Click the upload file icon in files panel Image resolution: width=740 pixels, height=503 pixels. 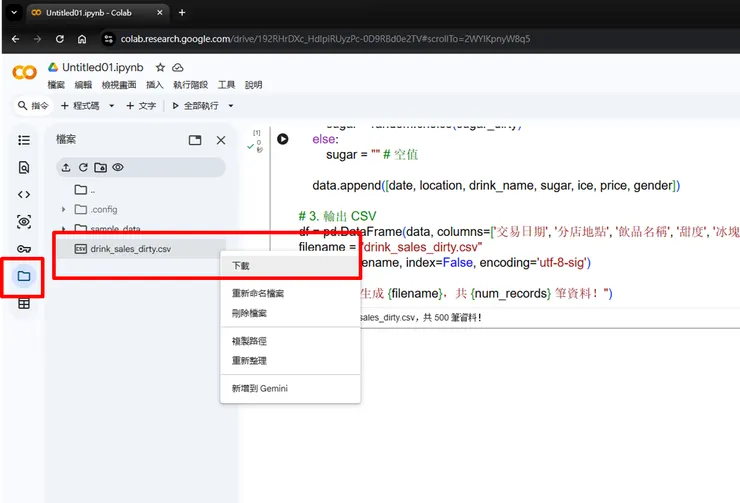pos(66,167)
